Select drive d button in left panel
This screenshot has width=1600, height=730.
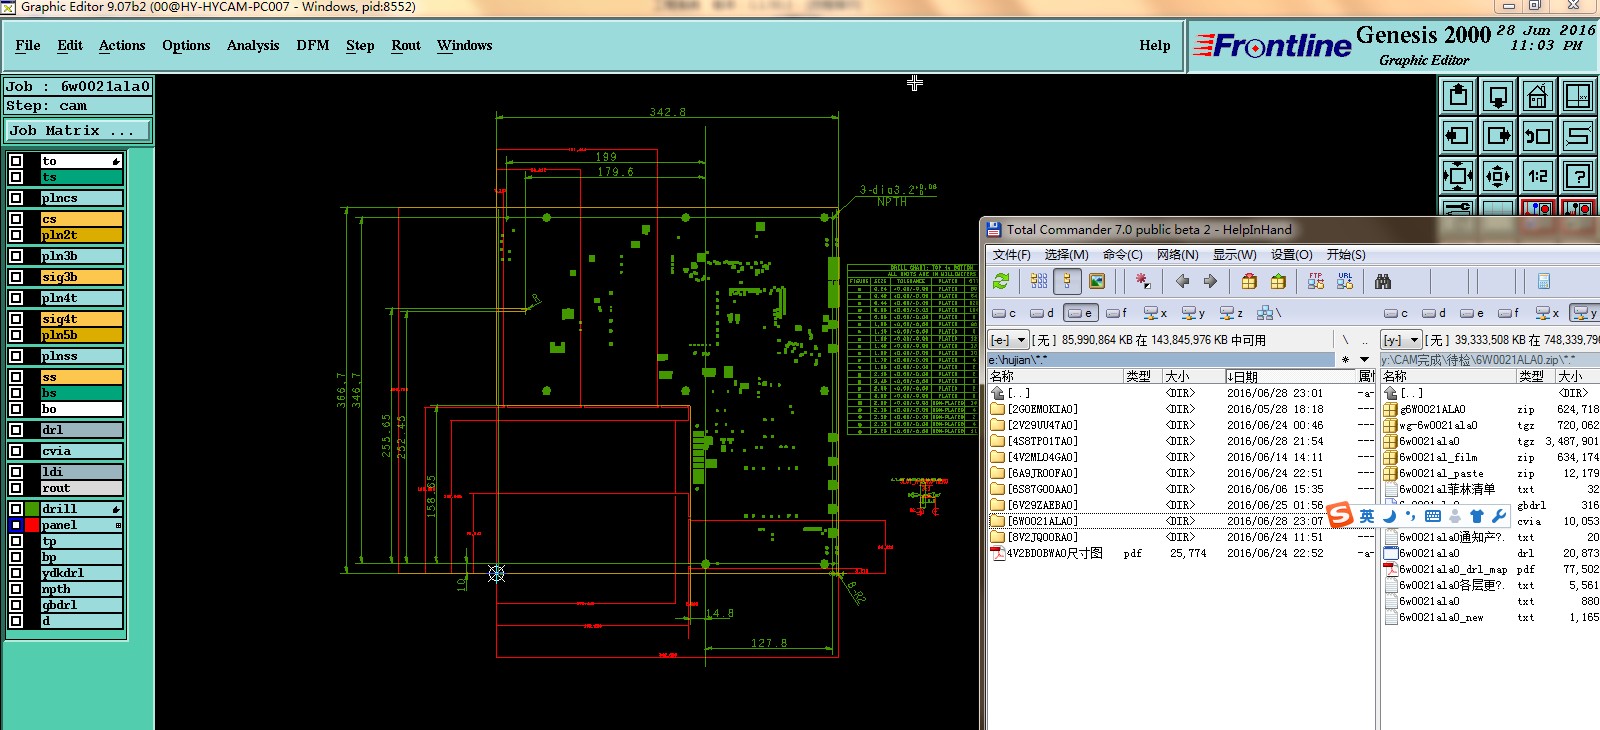pyautogui.click(x=1042, y=313)
